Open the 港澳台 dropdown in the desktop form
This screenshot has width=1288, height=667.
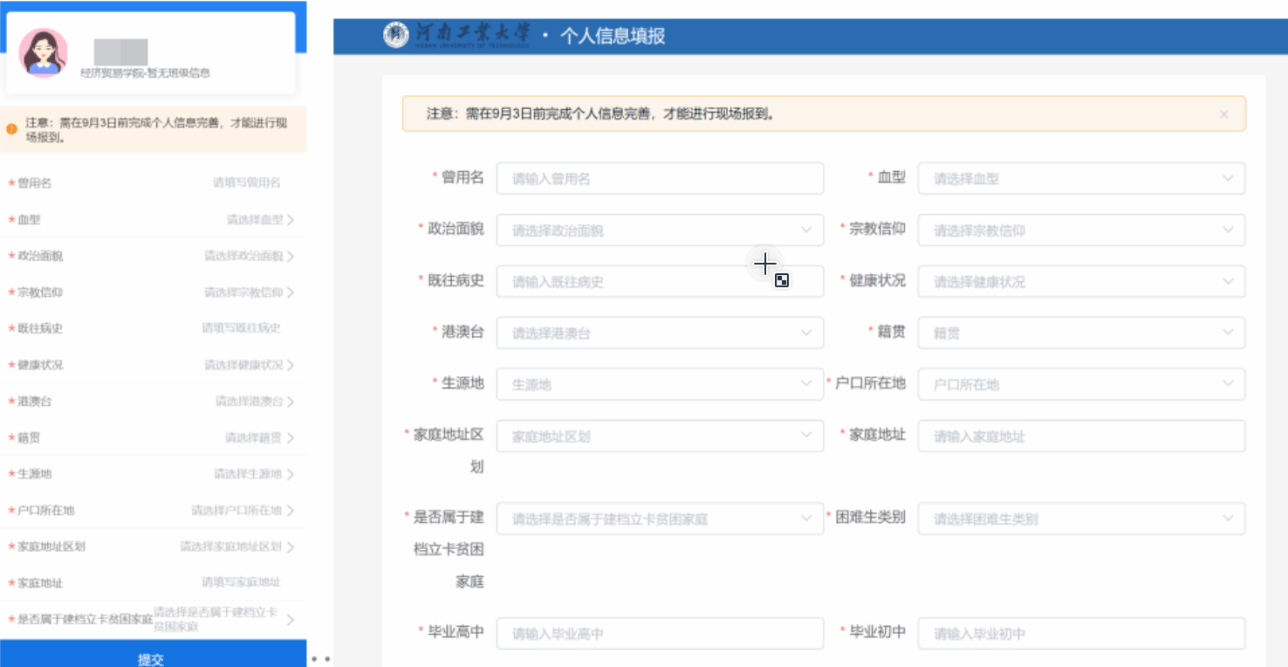[659, 333]
